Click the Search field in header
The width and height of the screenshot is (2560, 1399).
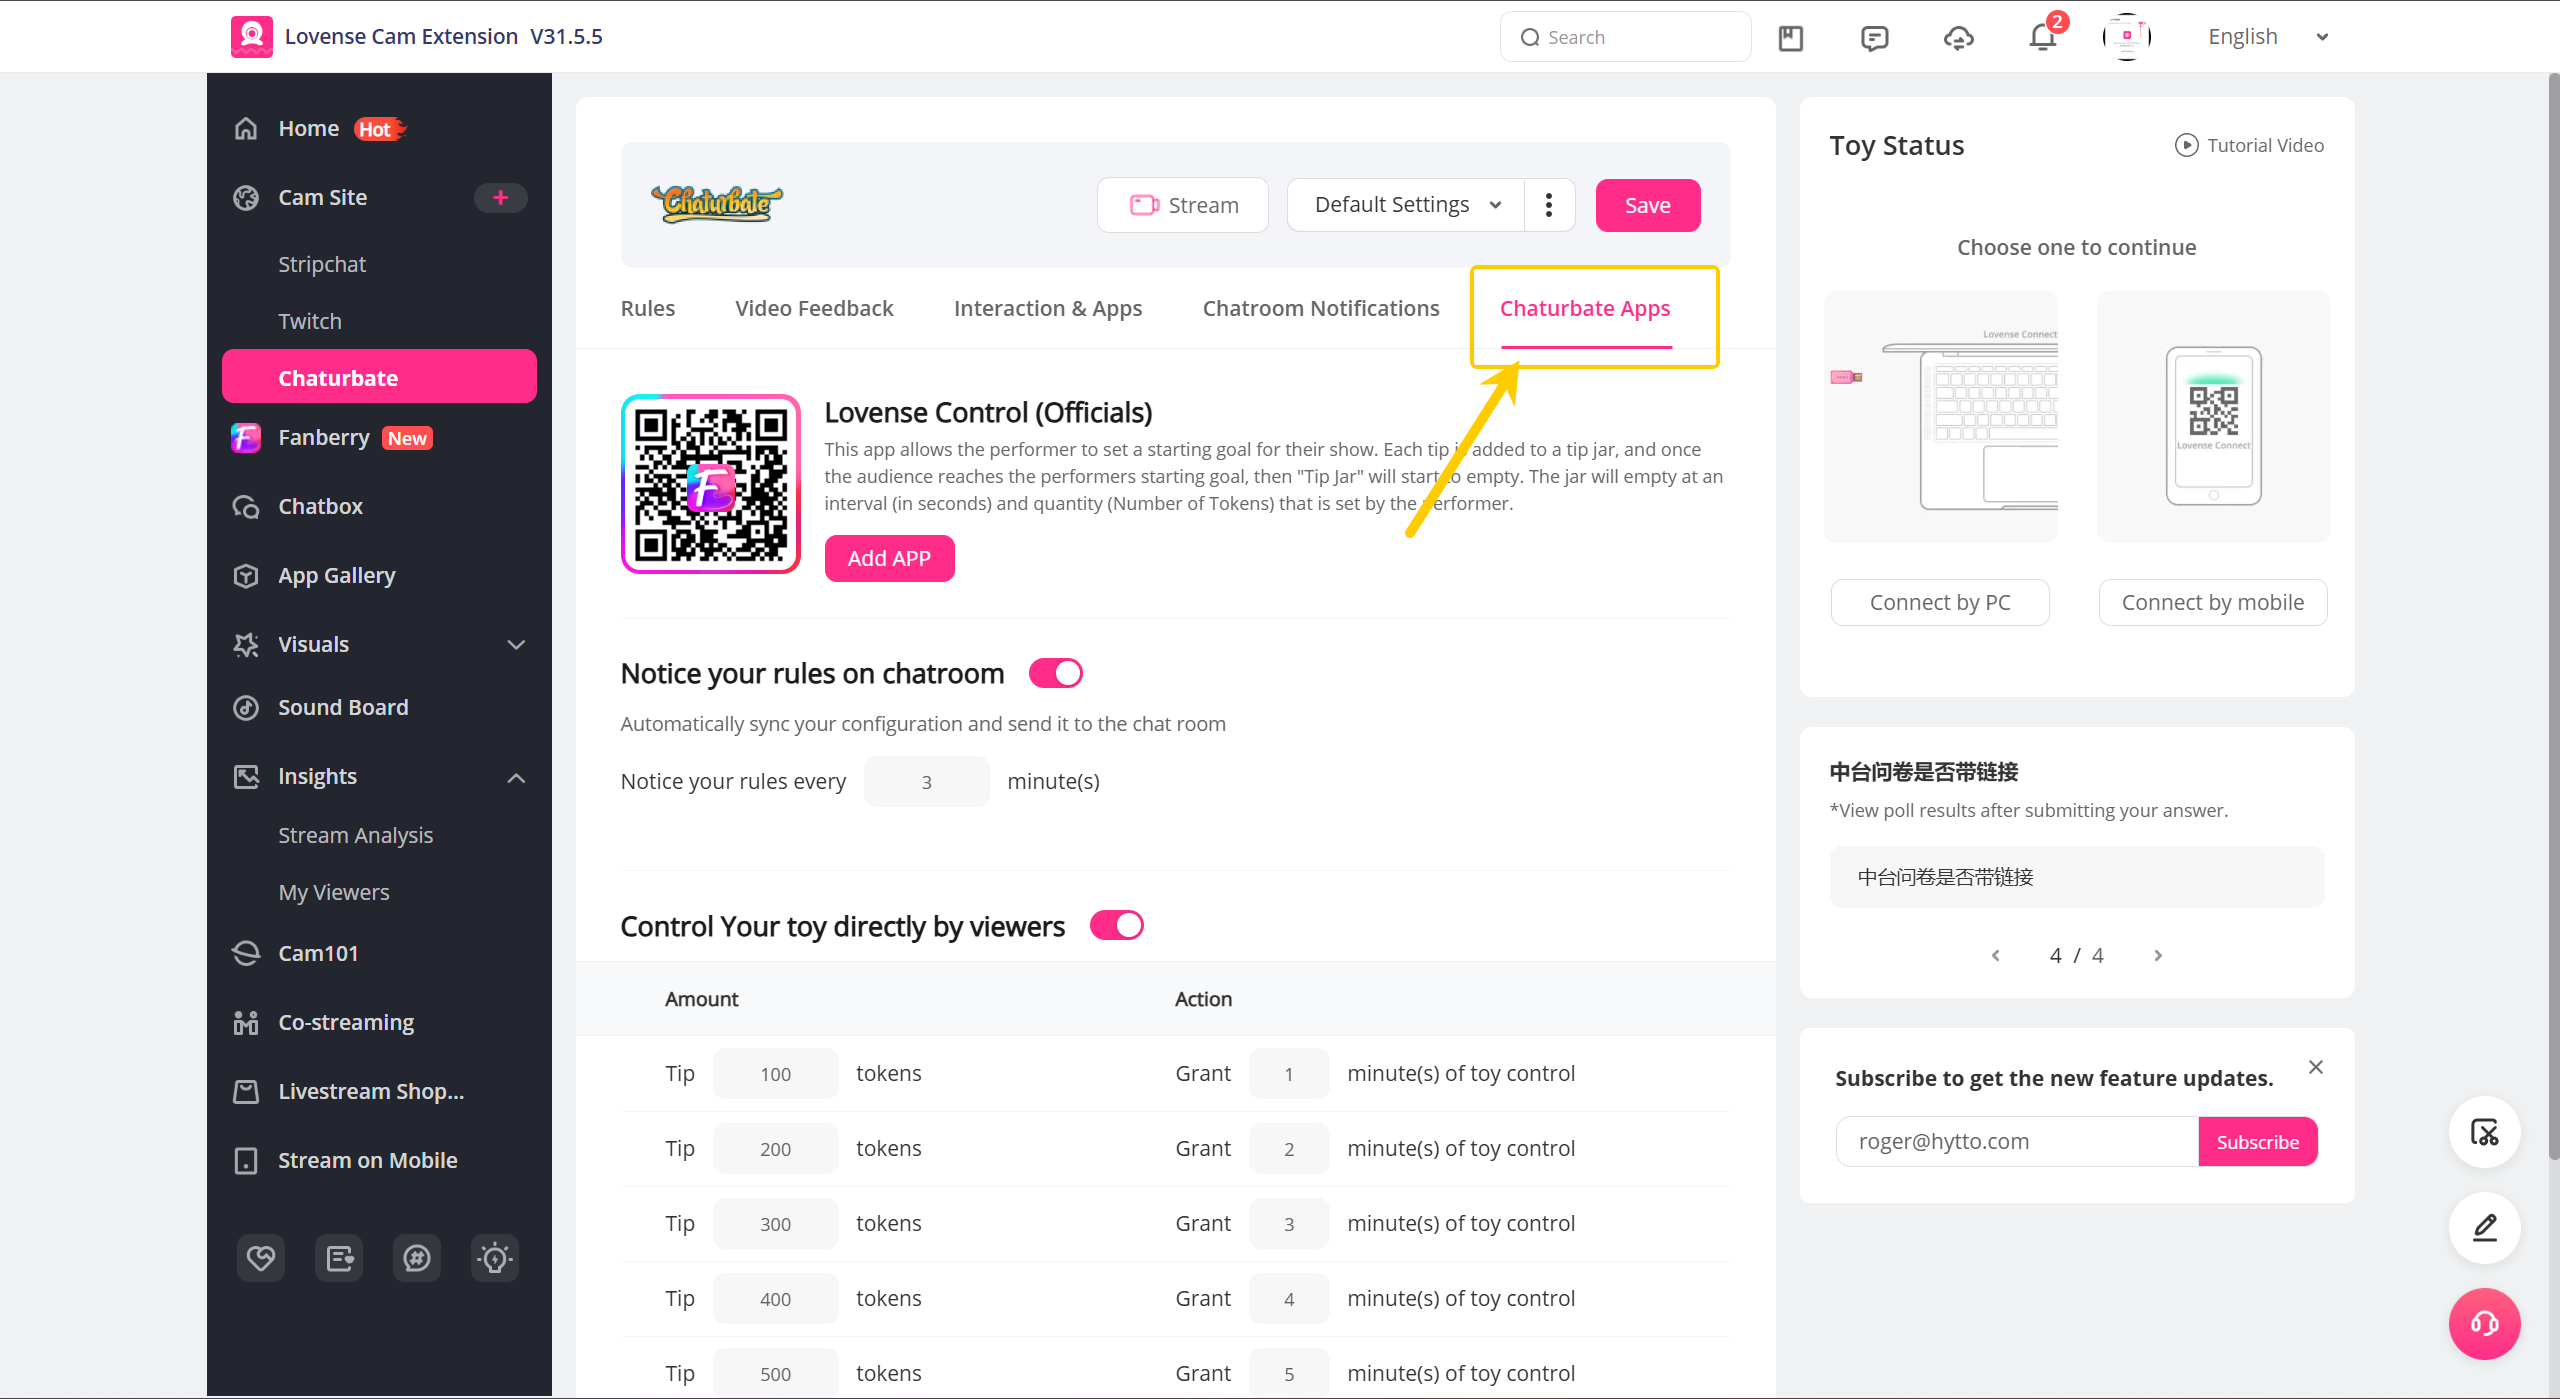(1625, 37)
